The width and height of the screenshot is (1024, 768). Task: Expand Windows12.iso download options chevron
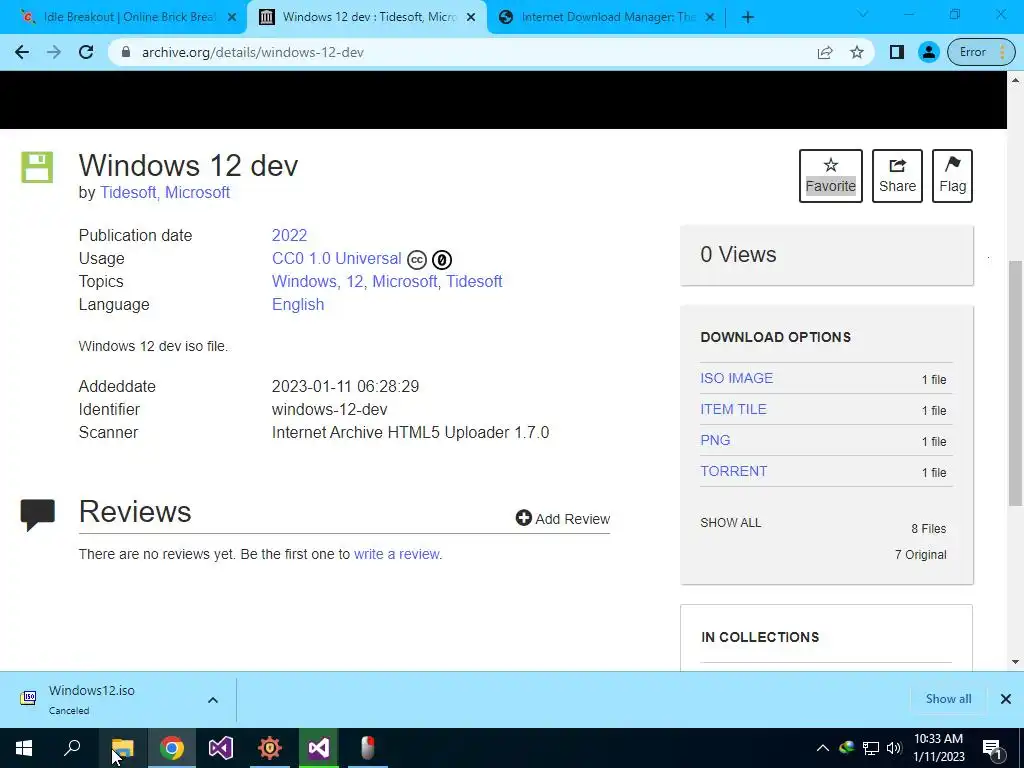213,700
